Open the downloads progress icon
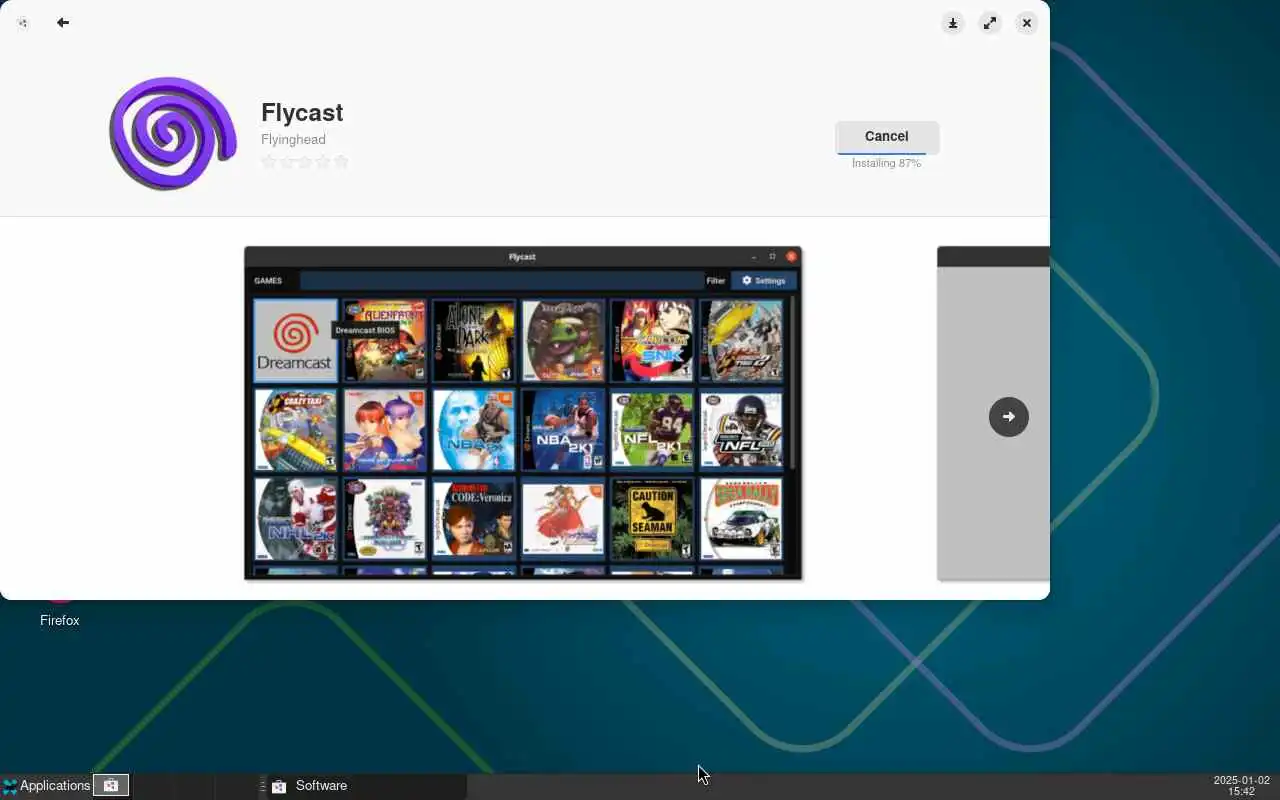This screenshot has width=1280, height=800. 952,23
